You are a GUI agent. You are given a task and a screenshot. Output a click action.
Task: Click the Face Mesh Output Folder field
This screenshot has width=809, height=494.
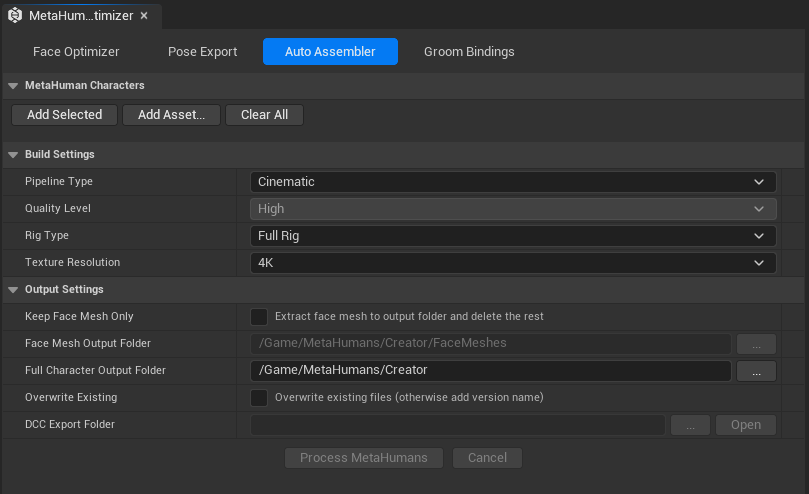click(491, 343)
